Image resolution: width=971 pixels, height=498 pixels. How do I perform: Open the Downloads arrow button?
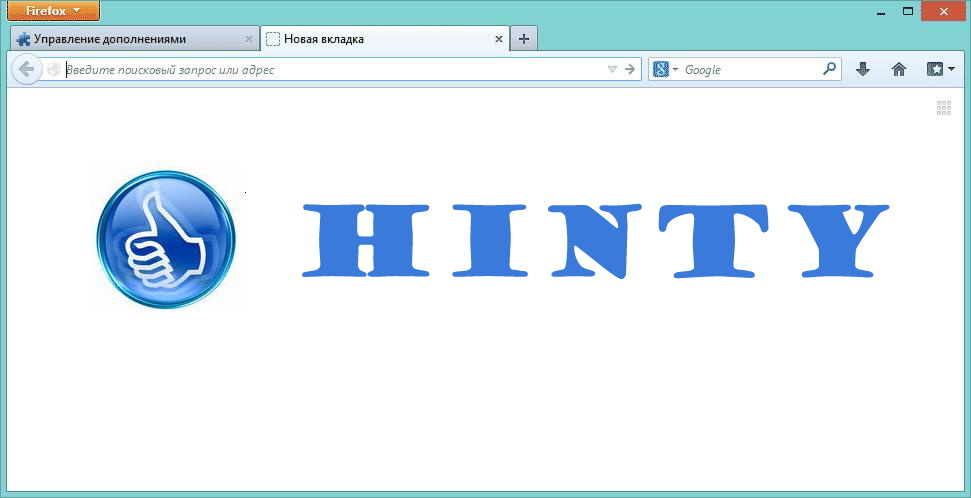(863, 69)
